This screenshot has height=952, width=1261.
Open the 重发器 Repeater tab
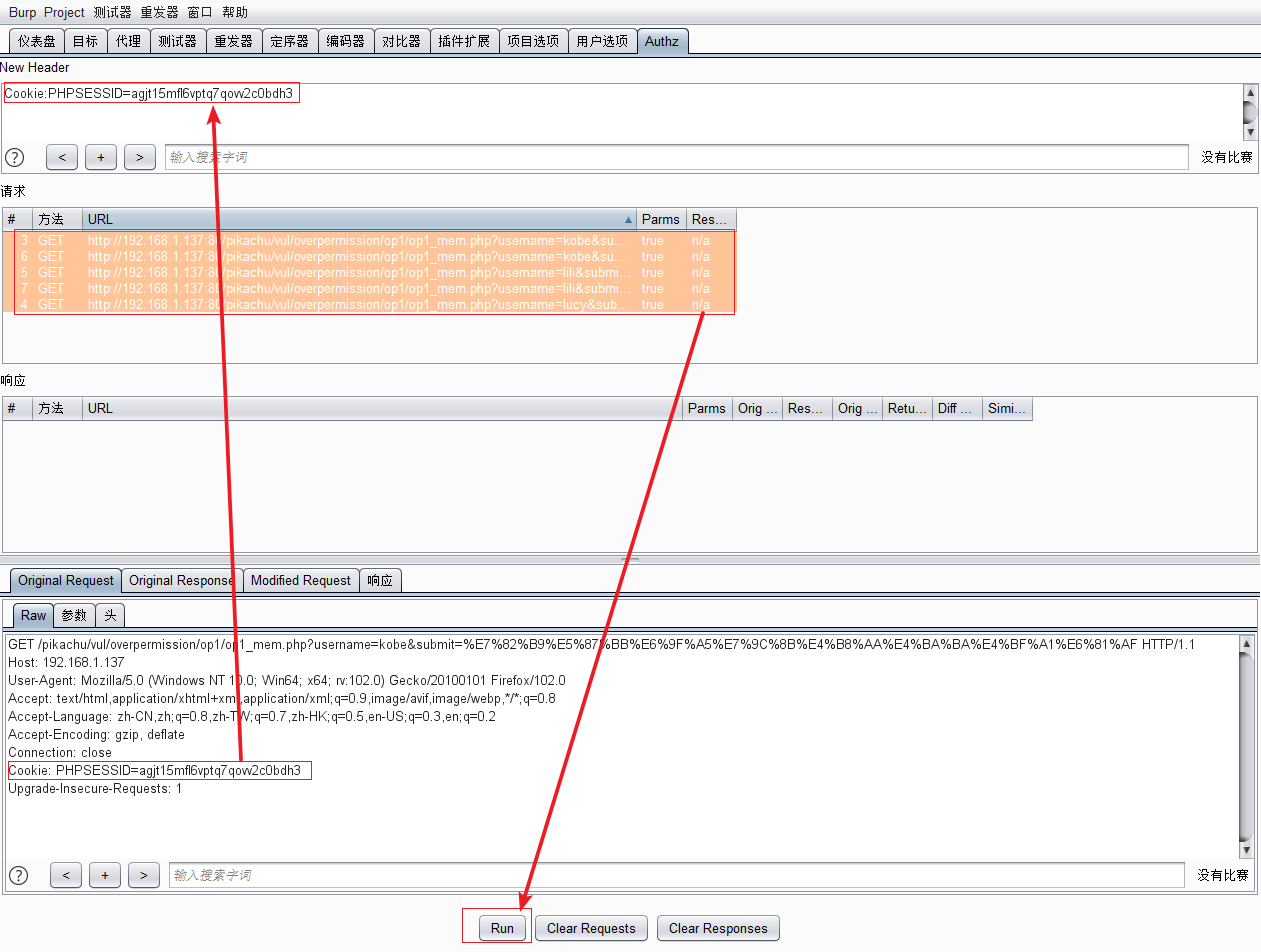(x=233, y=41)
